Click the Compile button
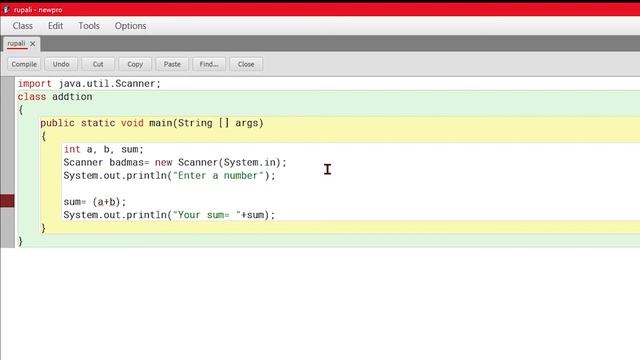 tap(24, 64)
